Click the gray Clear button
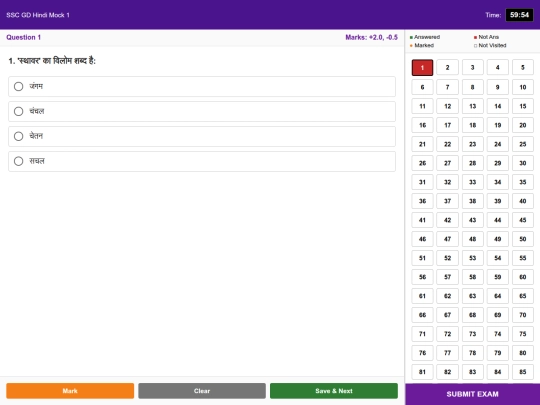The image size is (540, 405). (202, 391)
